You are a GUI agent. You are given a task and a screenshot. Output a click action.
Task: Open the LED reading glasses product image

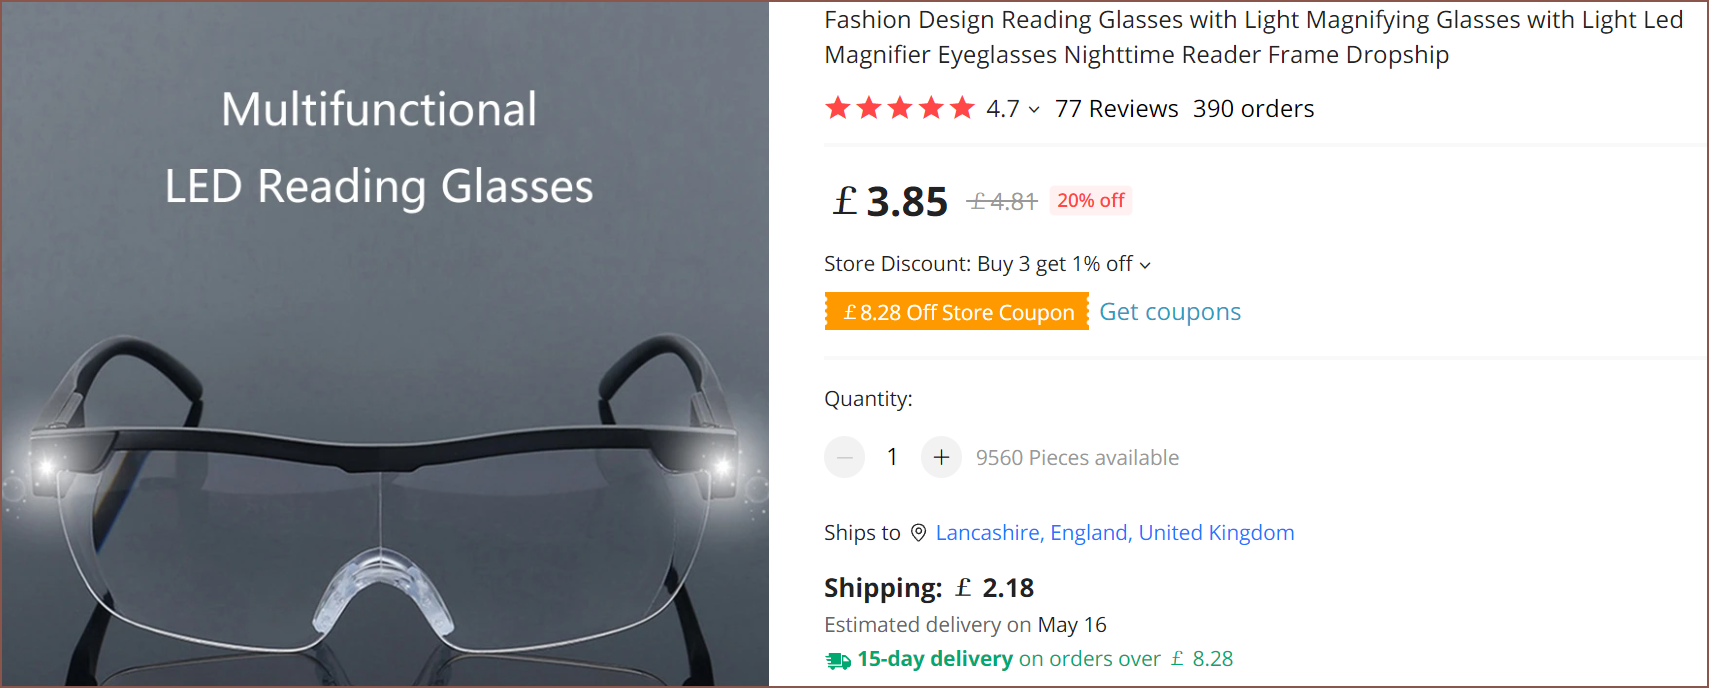pyautogui.click(x=384, y=400)
